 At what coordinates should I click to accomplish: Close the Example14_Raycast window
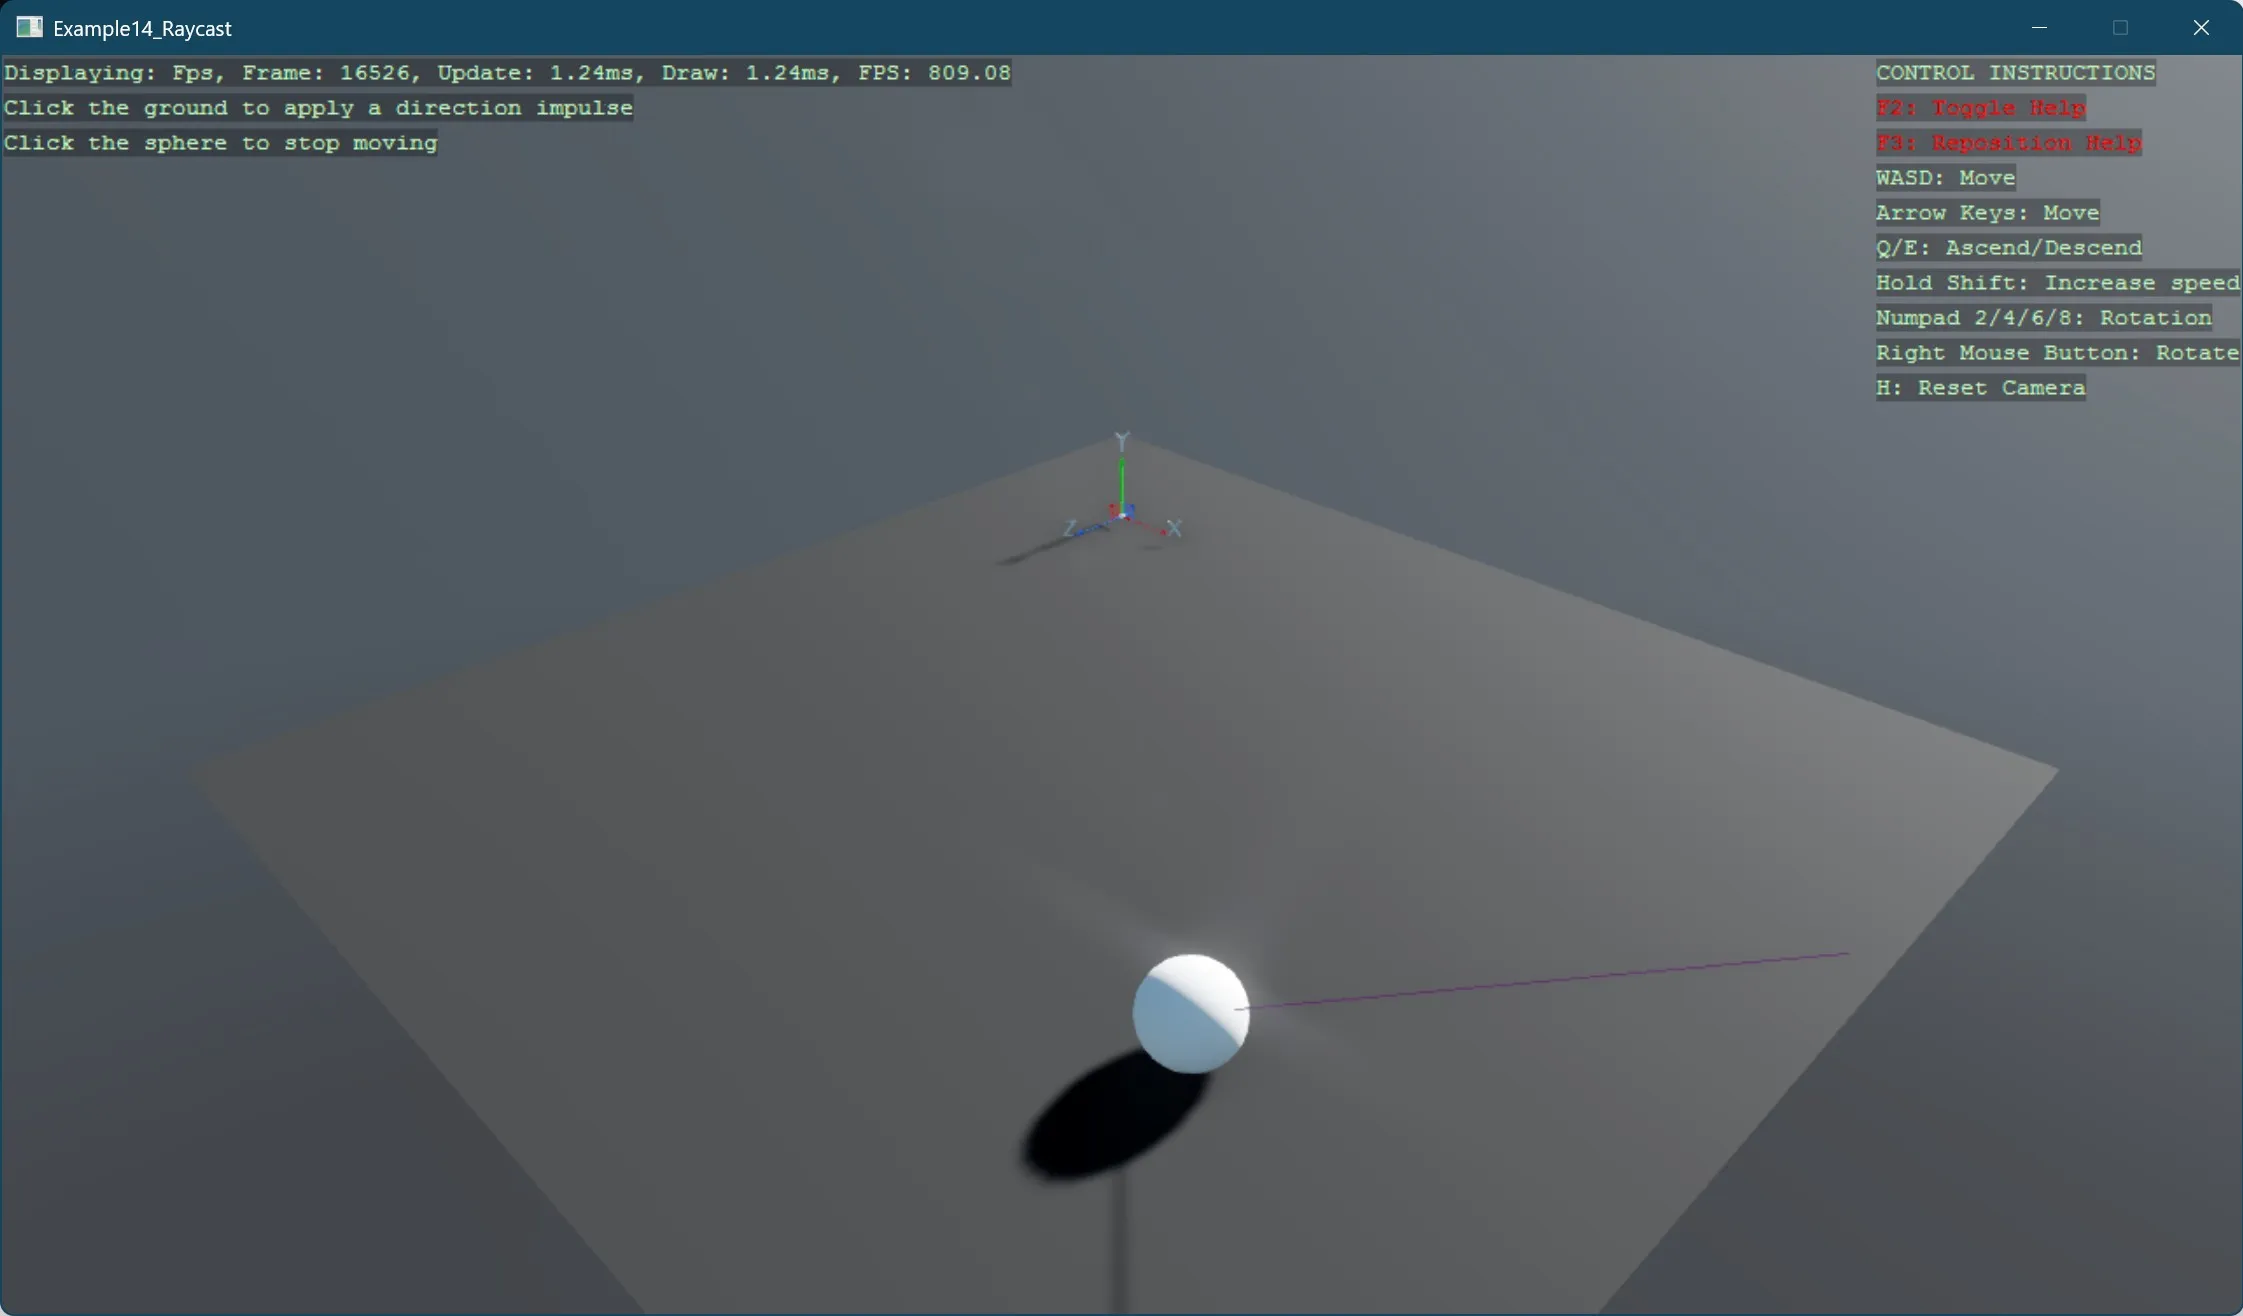[x=2201, y=28]
